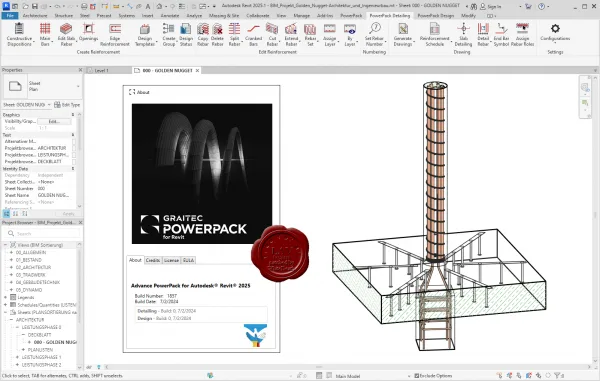Open the Constructive Dispositions tool
The width and height of the screenshot is (600, 381).
(x=19, y=34)
